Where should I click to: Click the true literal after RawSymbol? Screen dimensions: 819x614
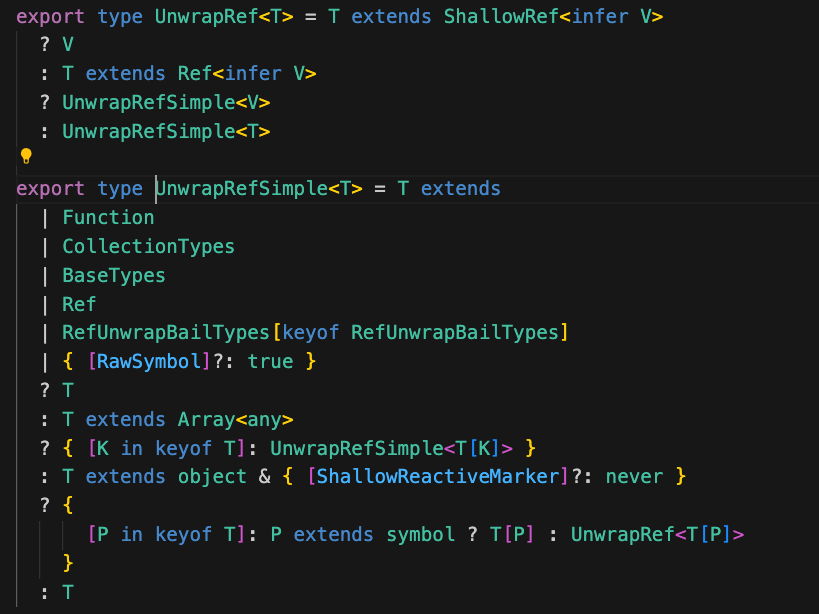[270, 361]
